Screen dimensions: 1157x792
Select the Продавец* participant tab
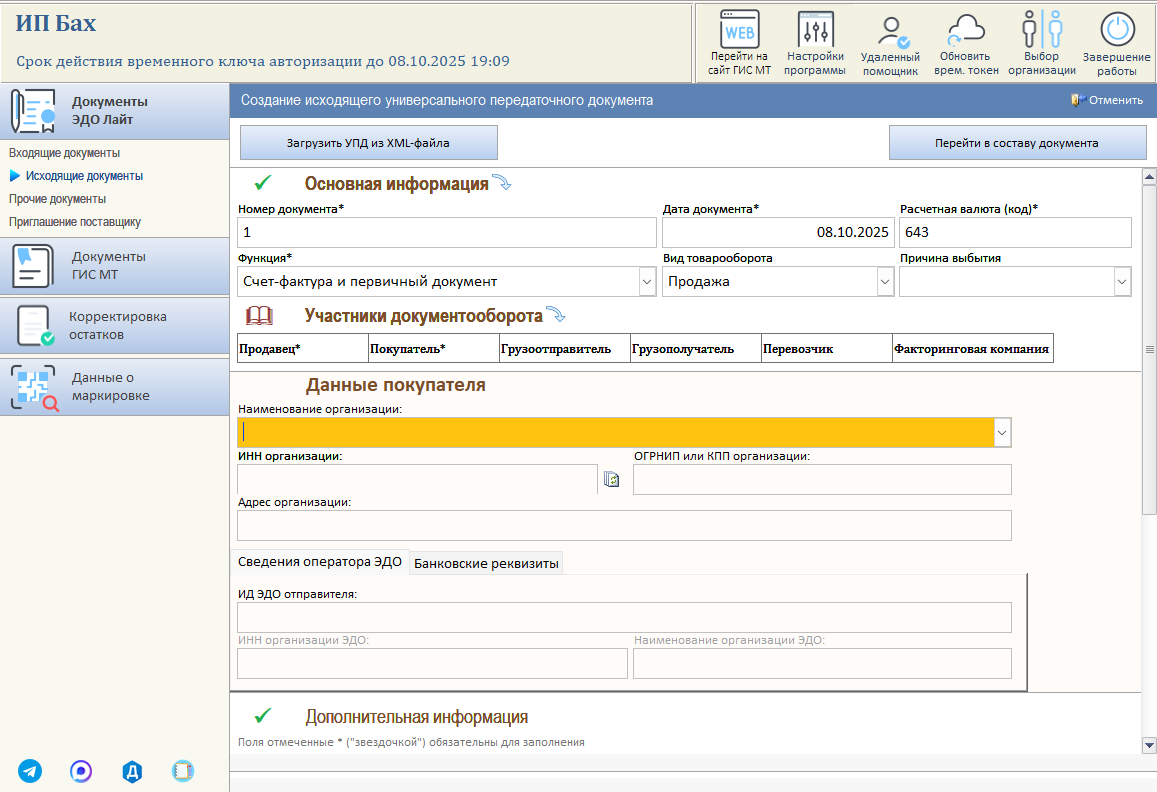(x=303, y=348)
